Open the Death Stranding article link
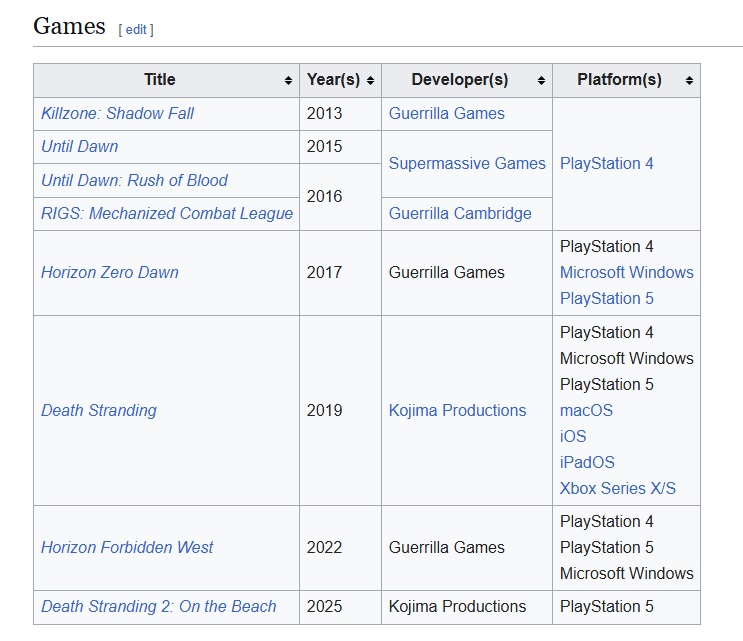The height and width of the screenshot is (641, 743). pos(99,410)
